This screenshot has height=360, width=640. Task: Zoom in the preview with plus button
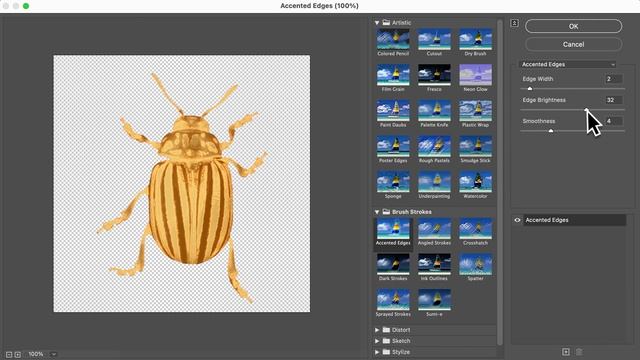pos(18,355)
